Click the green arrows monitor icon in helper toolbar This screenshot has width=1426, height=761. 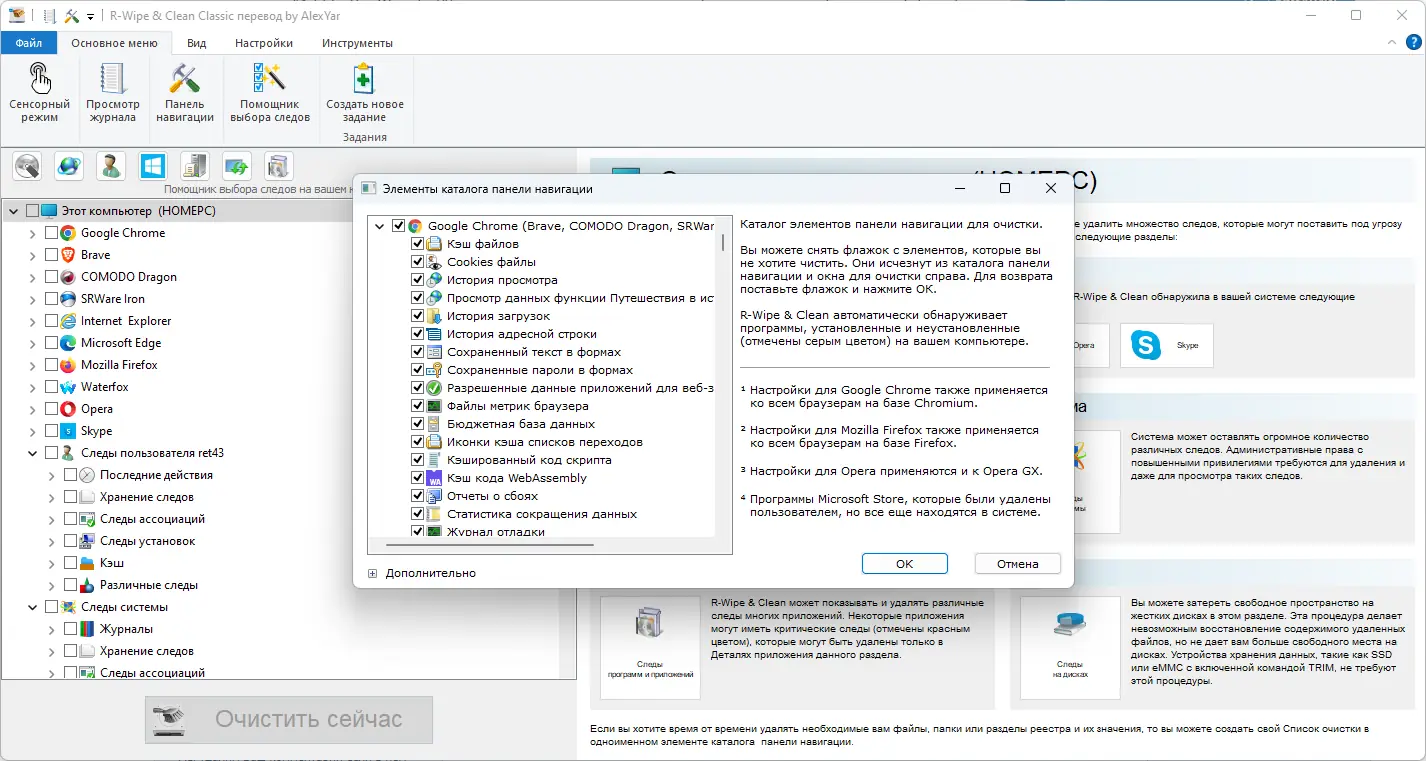(236, 166)
